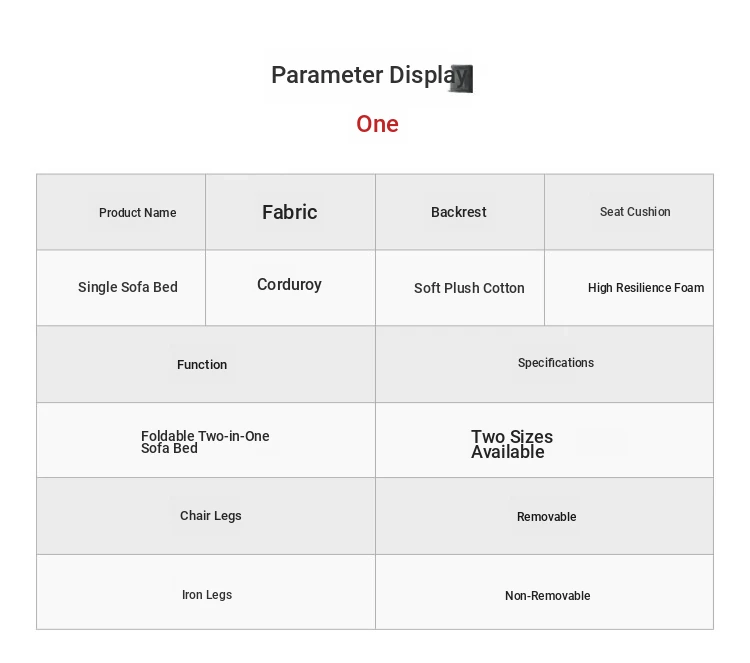
Task: Click the Soft Plush Cotton cell
Action: coord(469,288)
